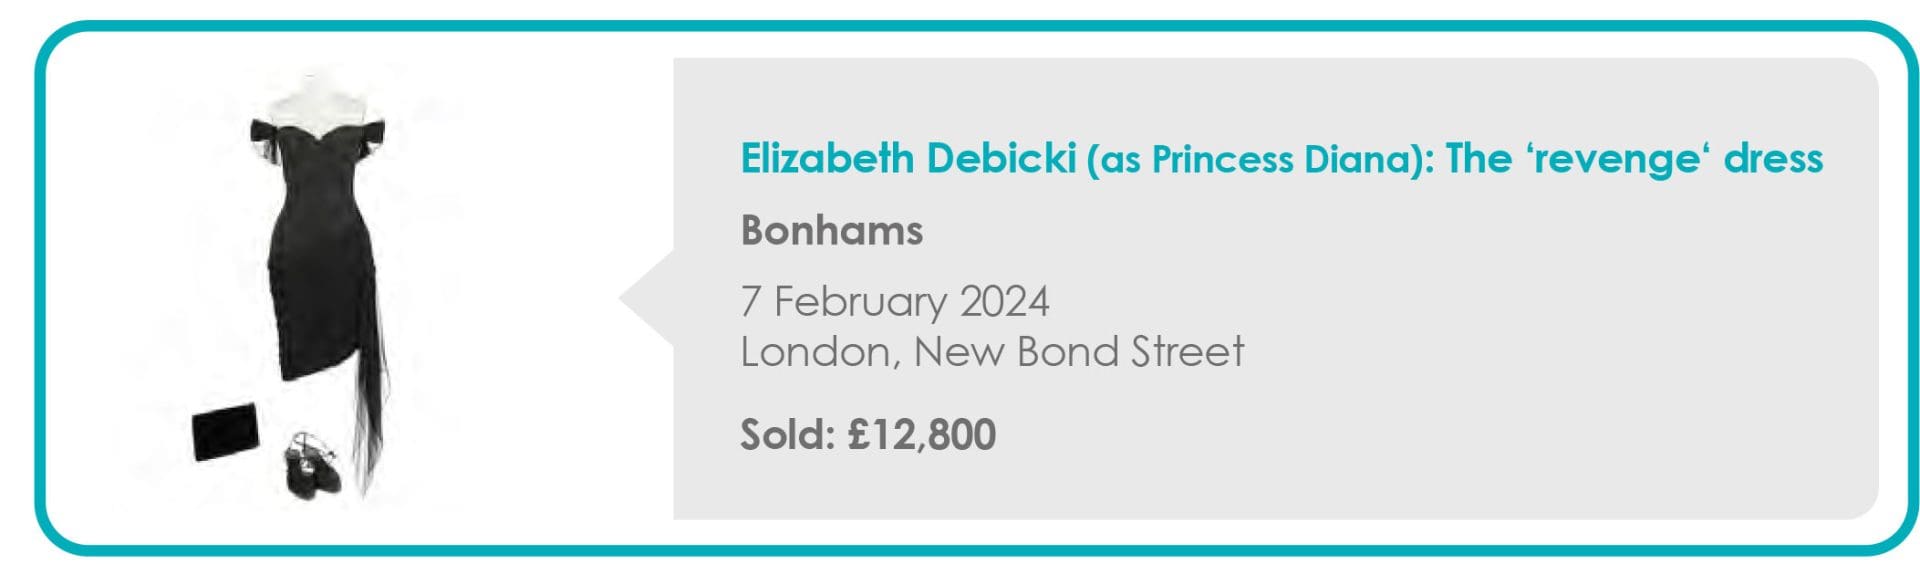Click the "(as Princess Diana)" text

[x=1260, y=160]
